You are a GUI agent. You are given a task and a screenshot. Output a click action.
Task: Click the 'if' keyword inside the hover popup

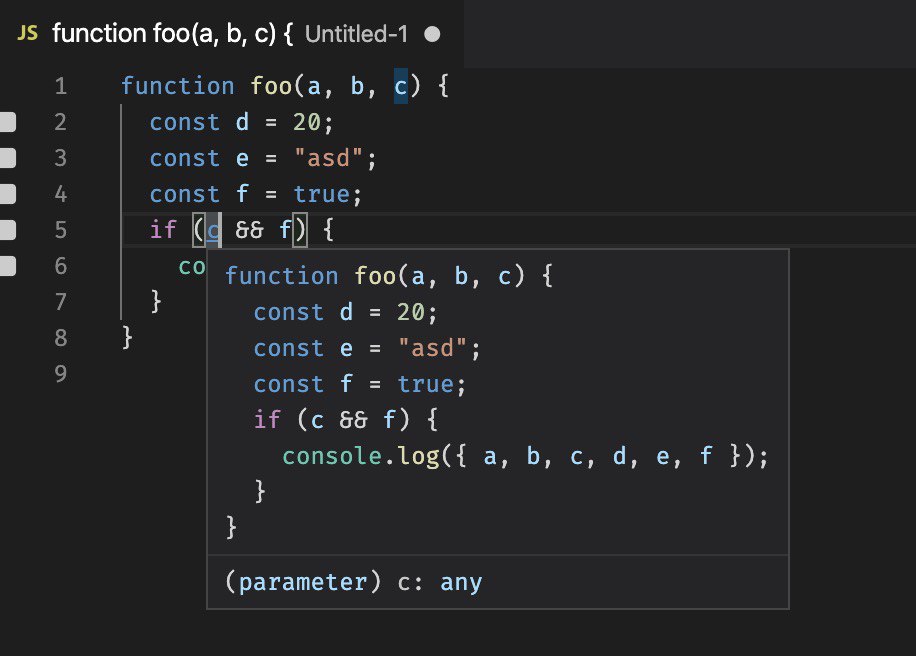pos(268,420)
